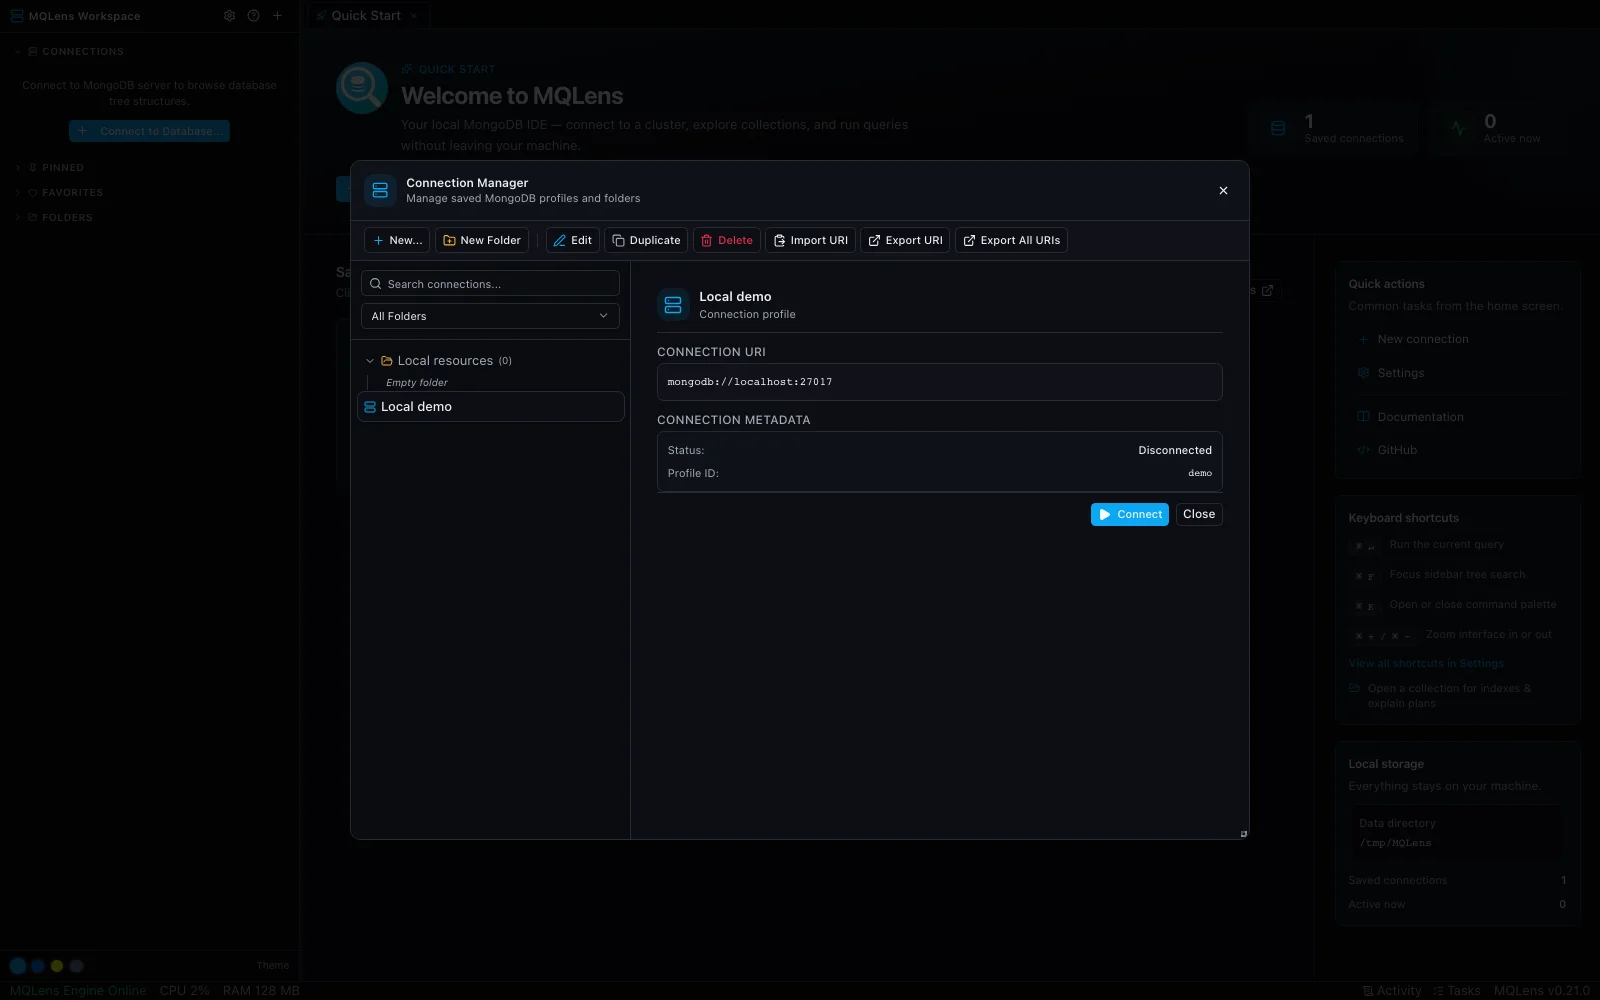Click the external-link icon behind the dialog's right edge
The width and height of the screenshot is (1600, 1000).
click(x=1268, y=290)
